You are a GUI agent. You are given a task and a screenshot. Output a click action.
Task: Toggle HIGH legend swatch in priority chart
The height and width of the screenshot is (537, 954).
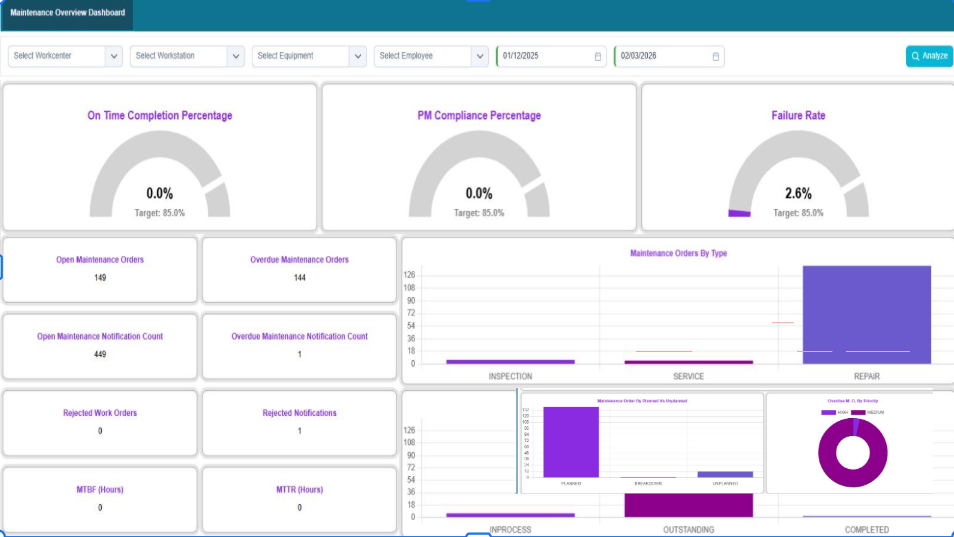[828, 412]
